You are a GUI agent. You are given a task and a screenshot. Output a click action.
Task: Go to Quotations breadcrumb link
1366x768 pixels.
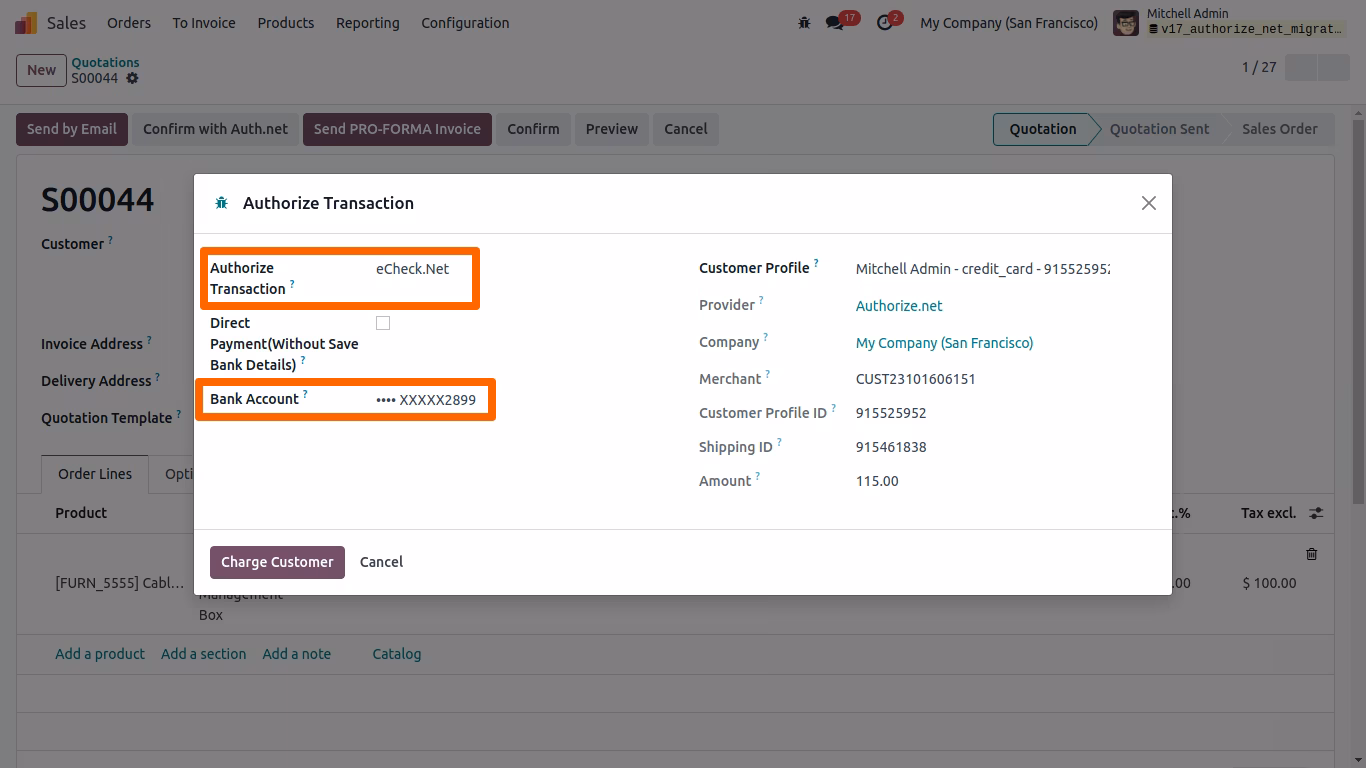(105, 62)
